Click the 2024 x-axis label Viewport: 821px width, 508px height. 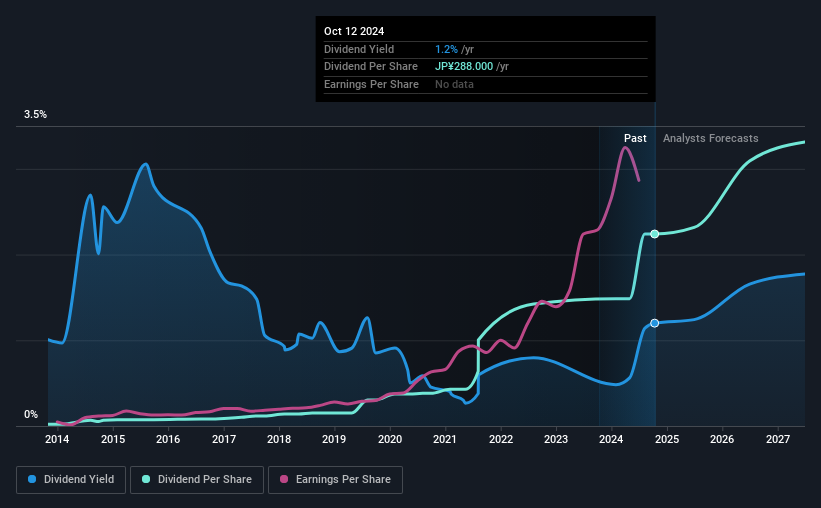click(x=611, y=439)
